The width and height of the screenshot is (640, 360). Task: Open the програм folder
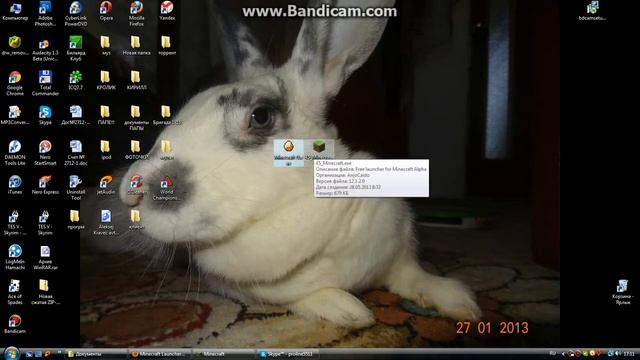(76, 219)
